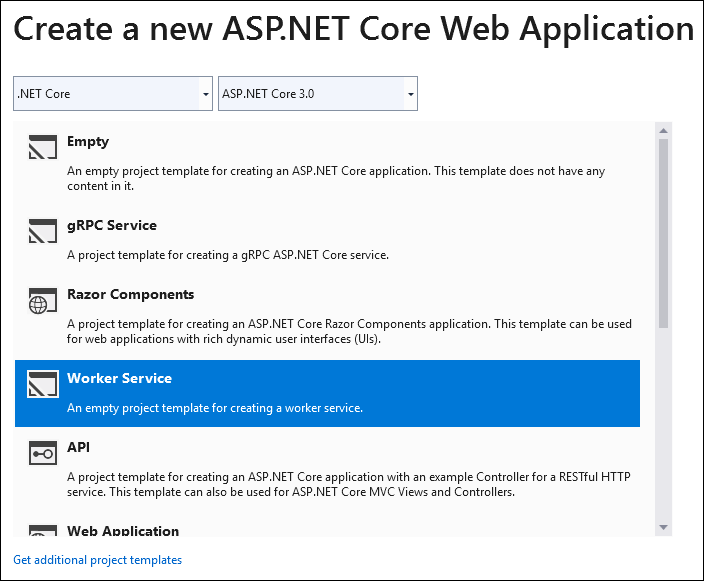The image size is (704, 581).
Task: Click the scrollbar down arrow
Action: 664,527
